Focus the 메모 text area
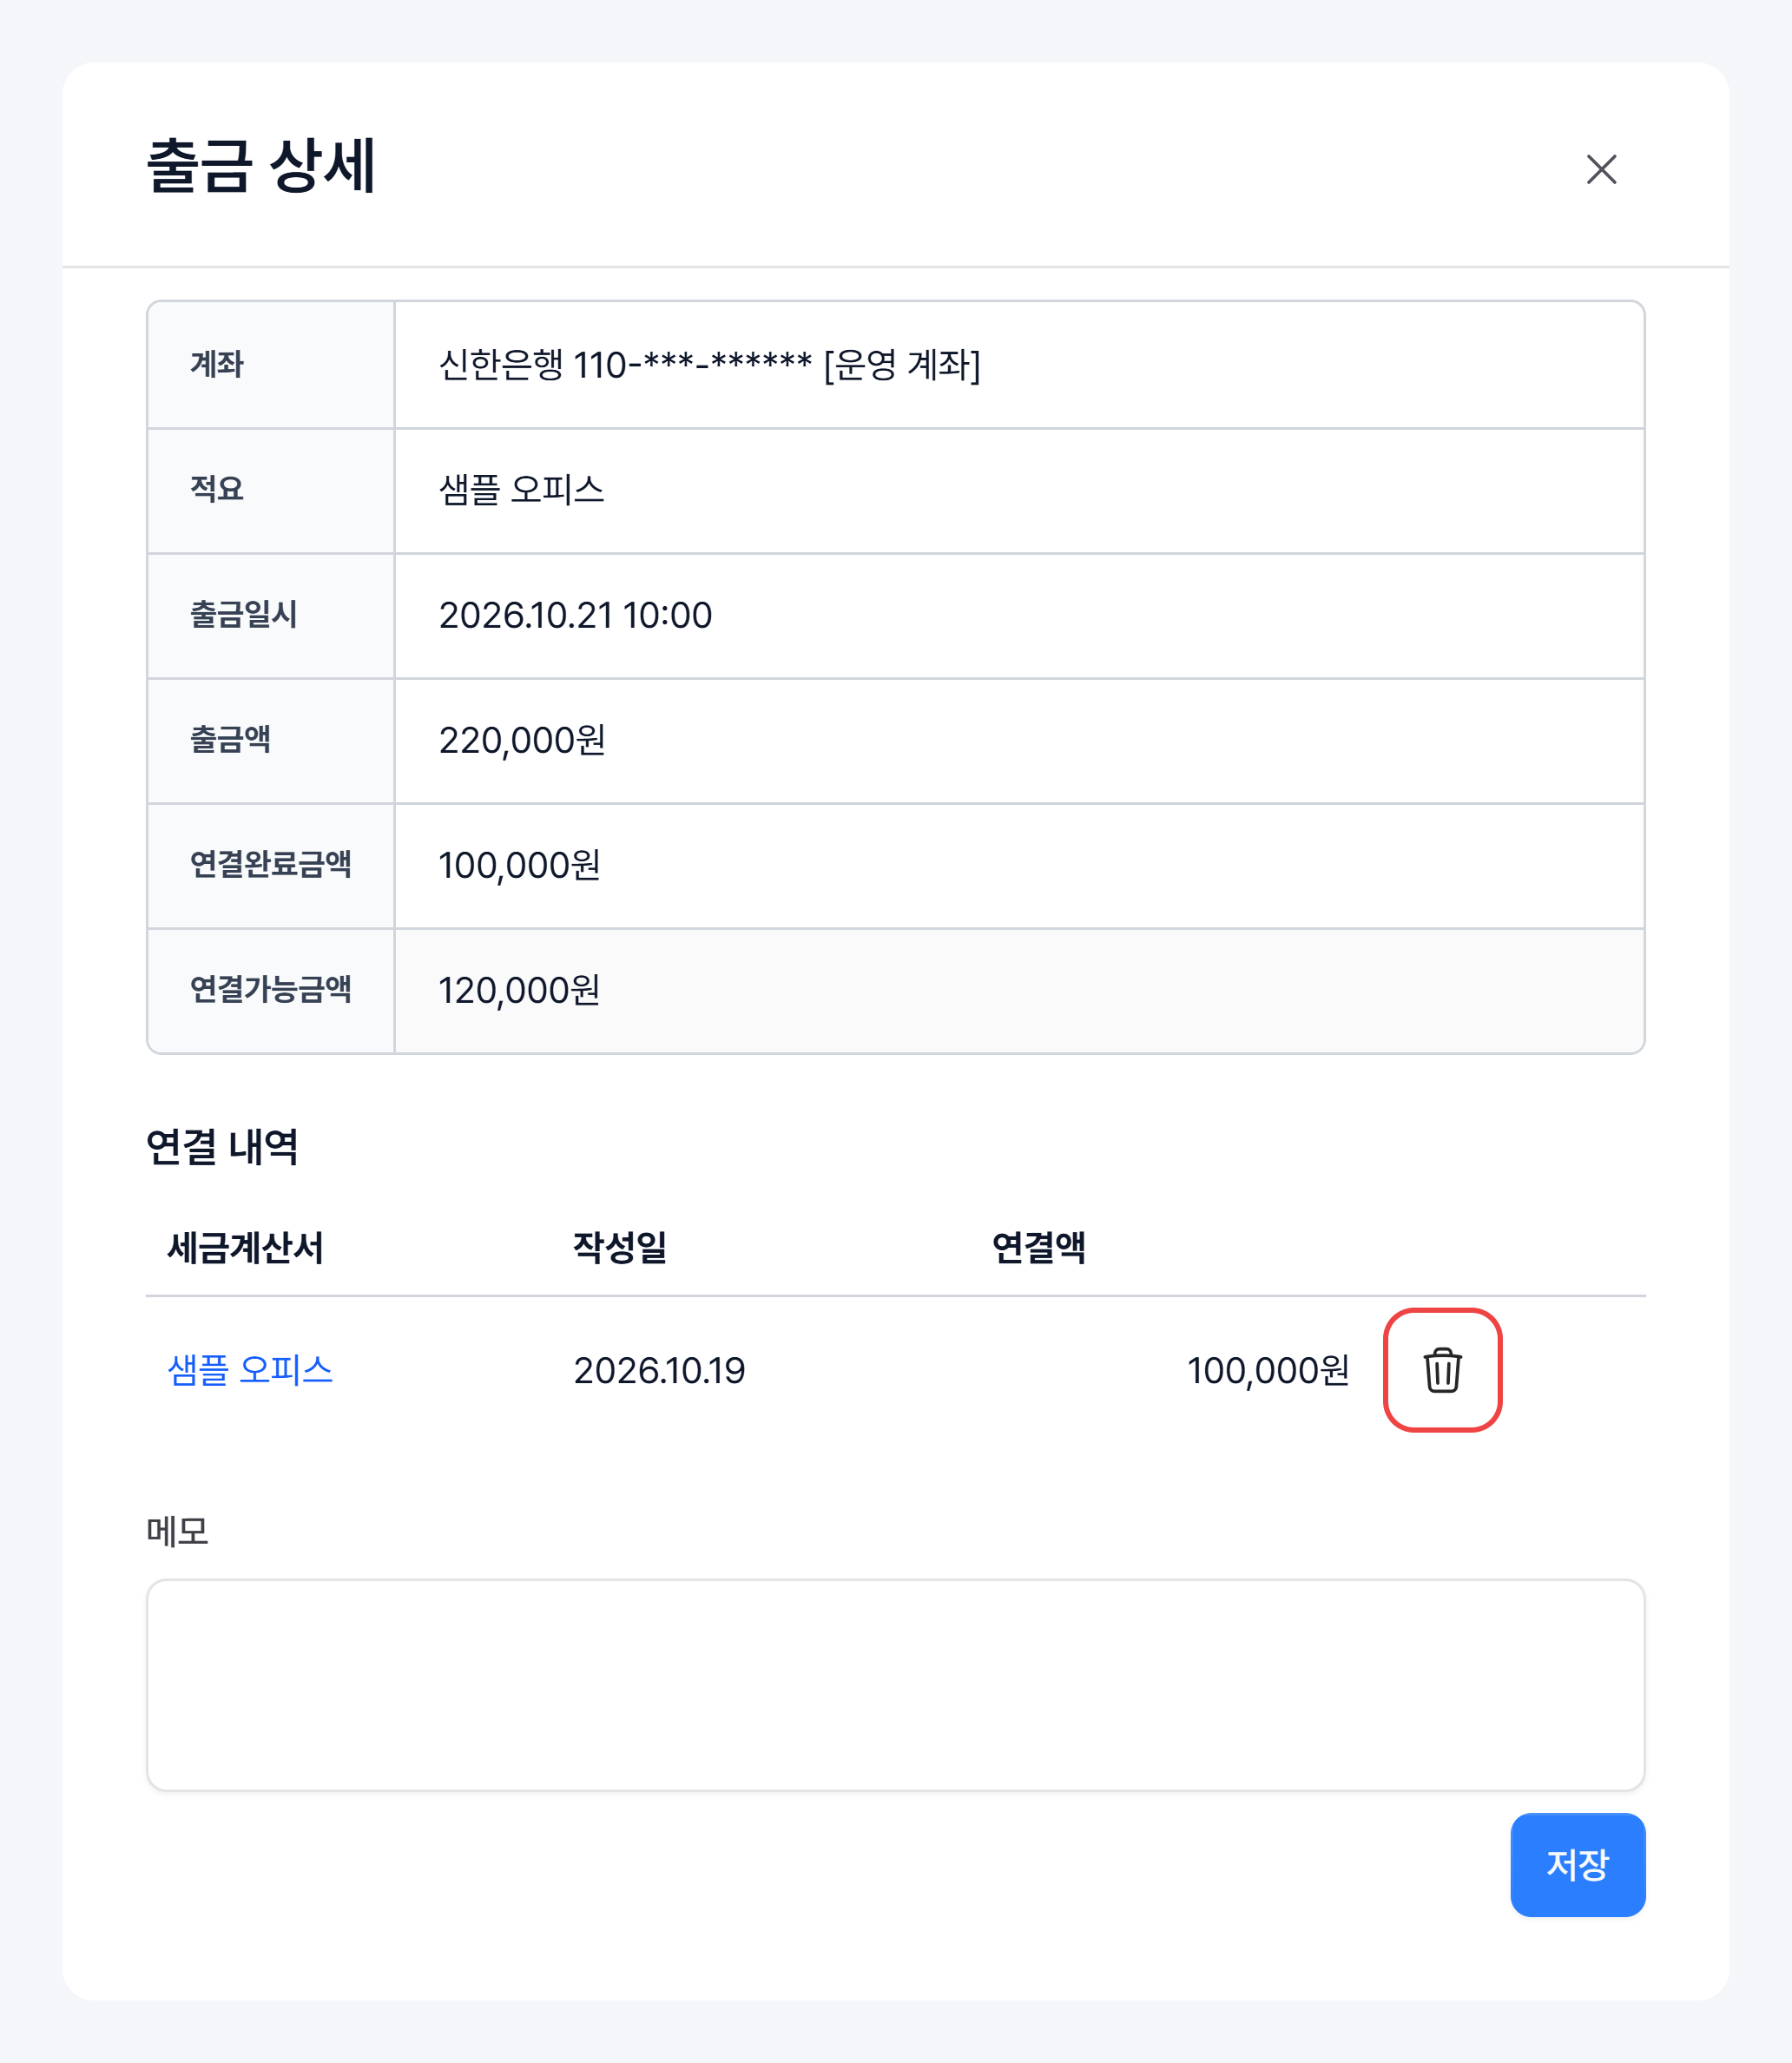This screenshot has height=2063, width=1792. pyautogui.click(x=895, y=1685)
